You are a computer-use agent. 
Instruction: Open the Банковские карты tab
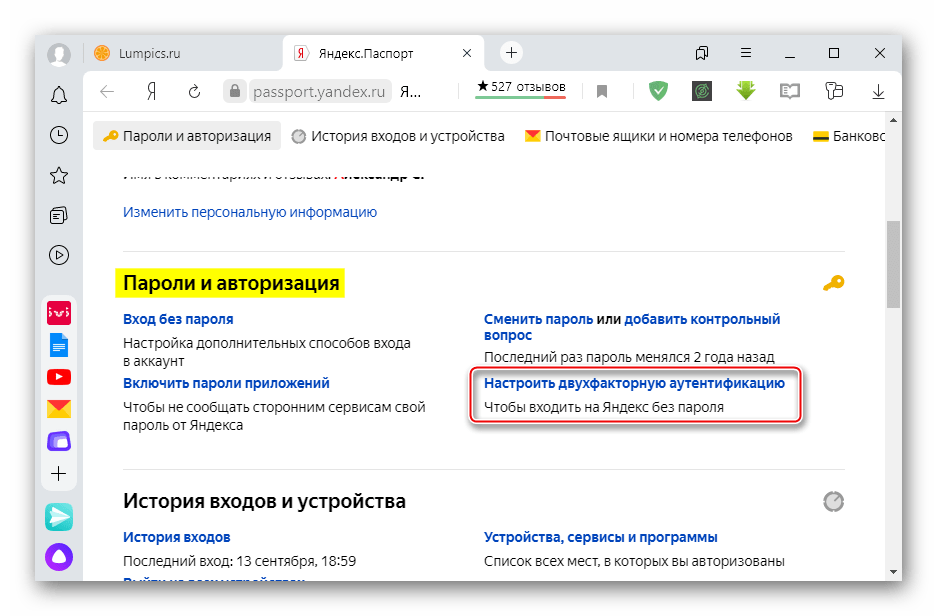849,136
